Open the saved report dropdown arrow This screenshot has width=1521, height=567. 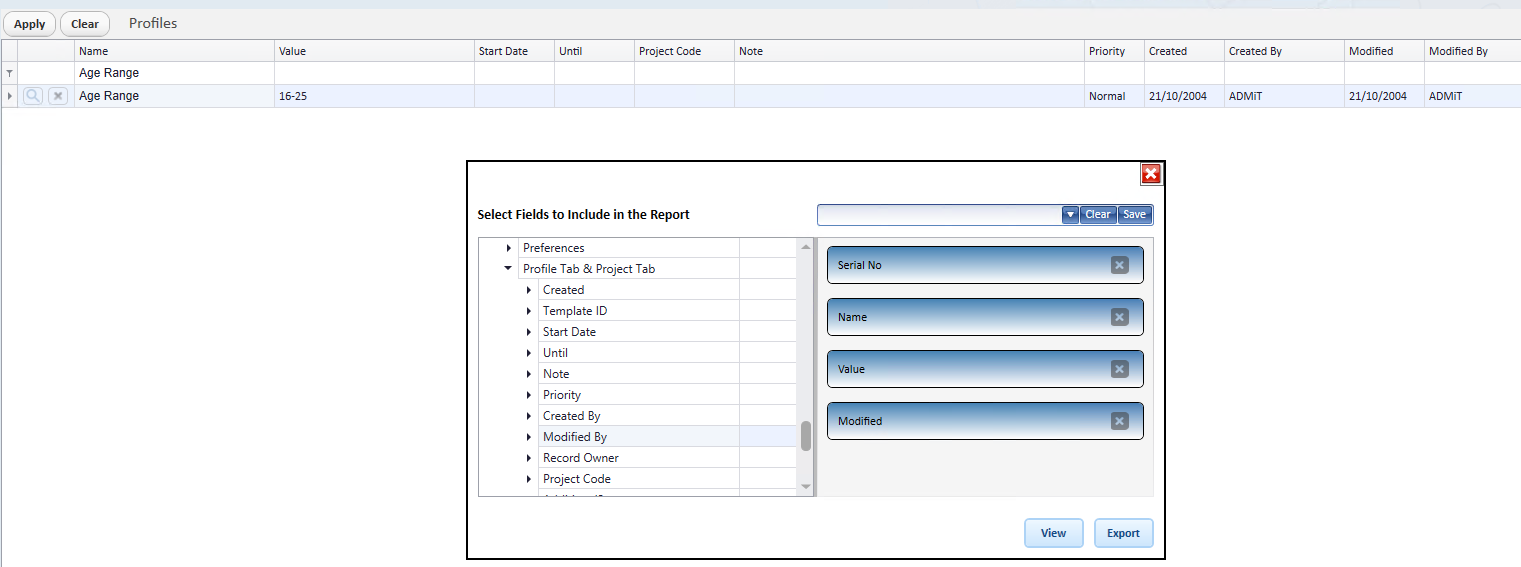(x=1070, y=214)
